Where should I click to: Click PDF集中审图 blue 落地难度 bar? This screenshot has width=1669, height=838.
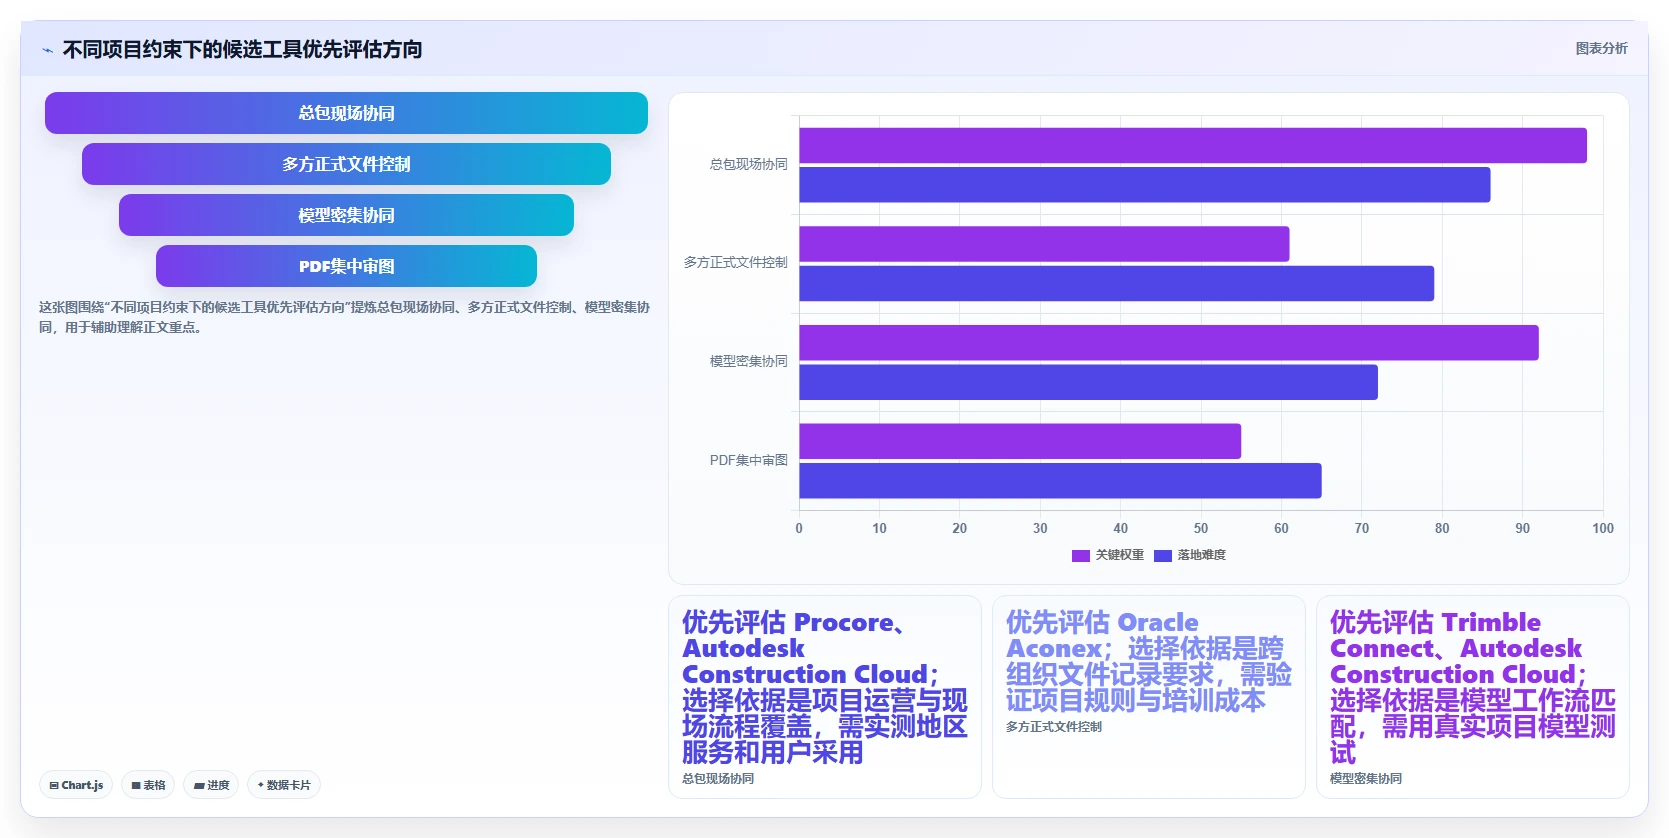pyautogui.click(x=1060, y=481)
